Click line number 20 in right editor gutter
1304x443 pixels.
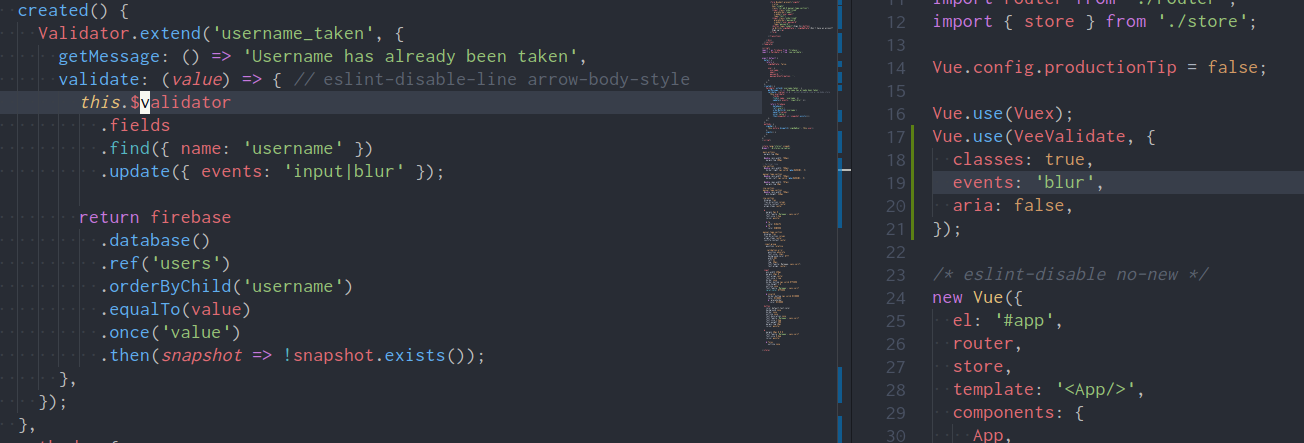895,206
